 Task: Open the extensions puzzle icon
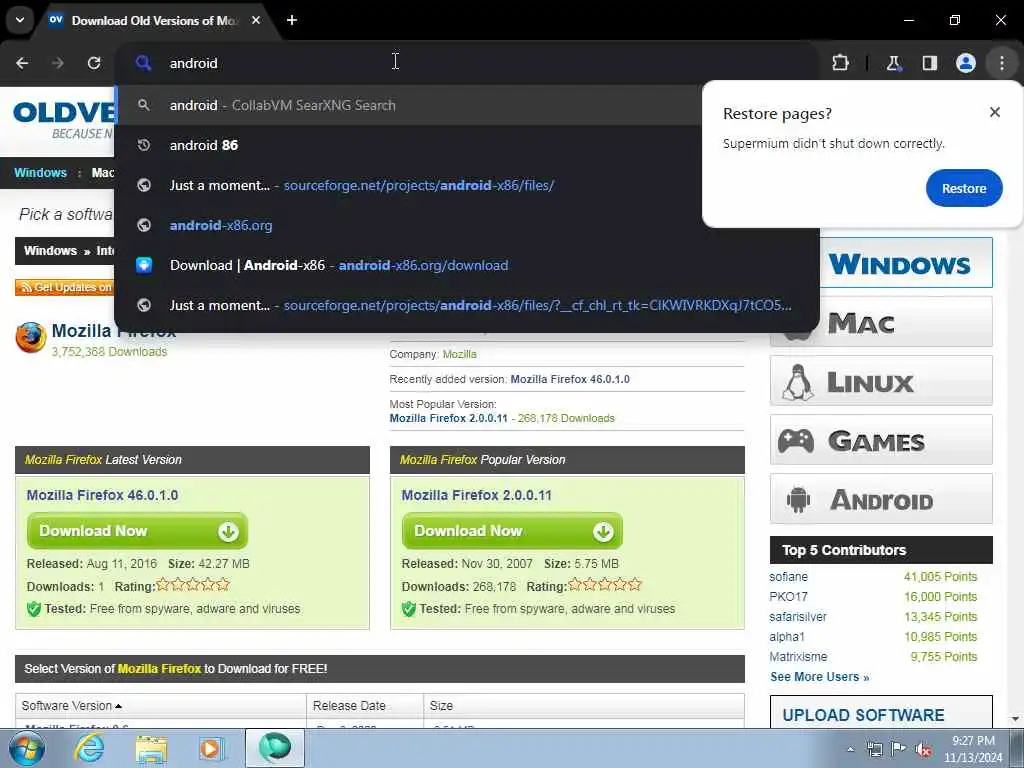(x=840, y=63)
